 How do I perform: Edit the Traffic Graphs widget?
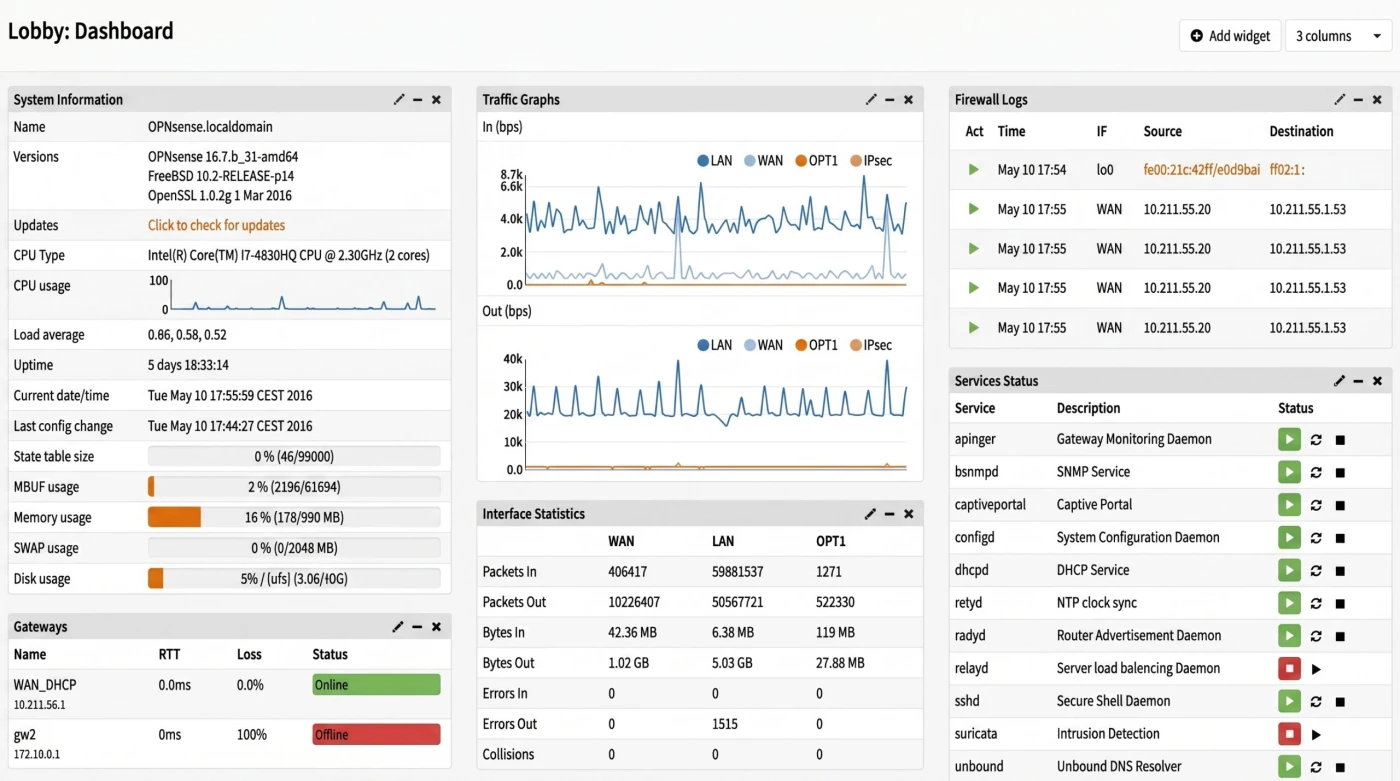coord(871,99)
